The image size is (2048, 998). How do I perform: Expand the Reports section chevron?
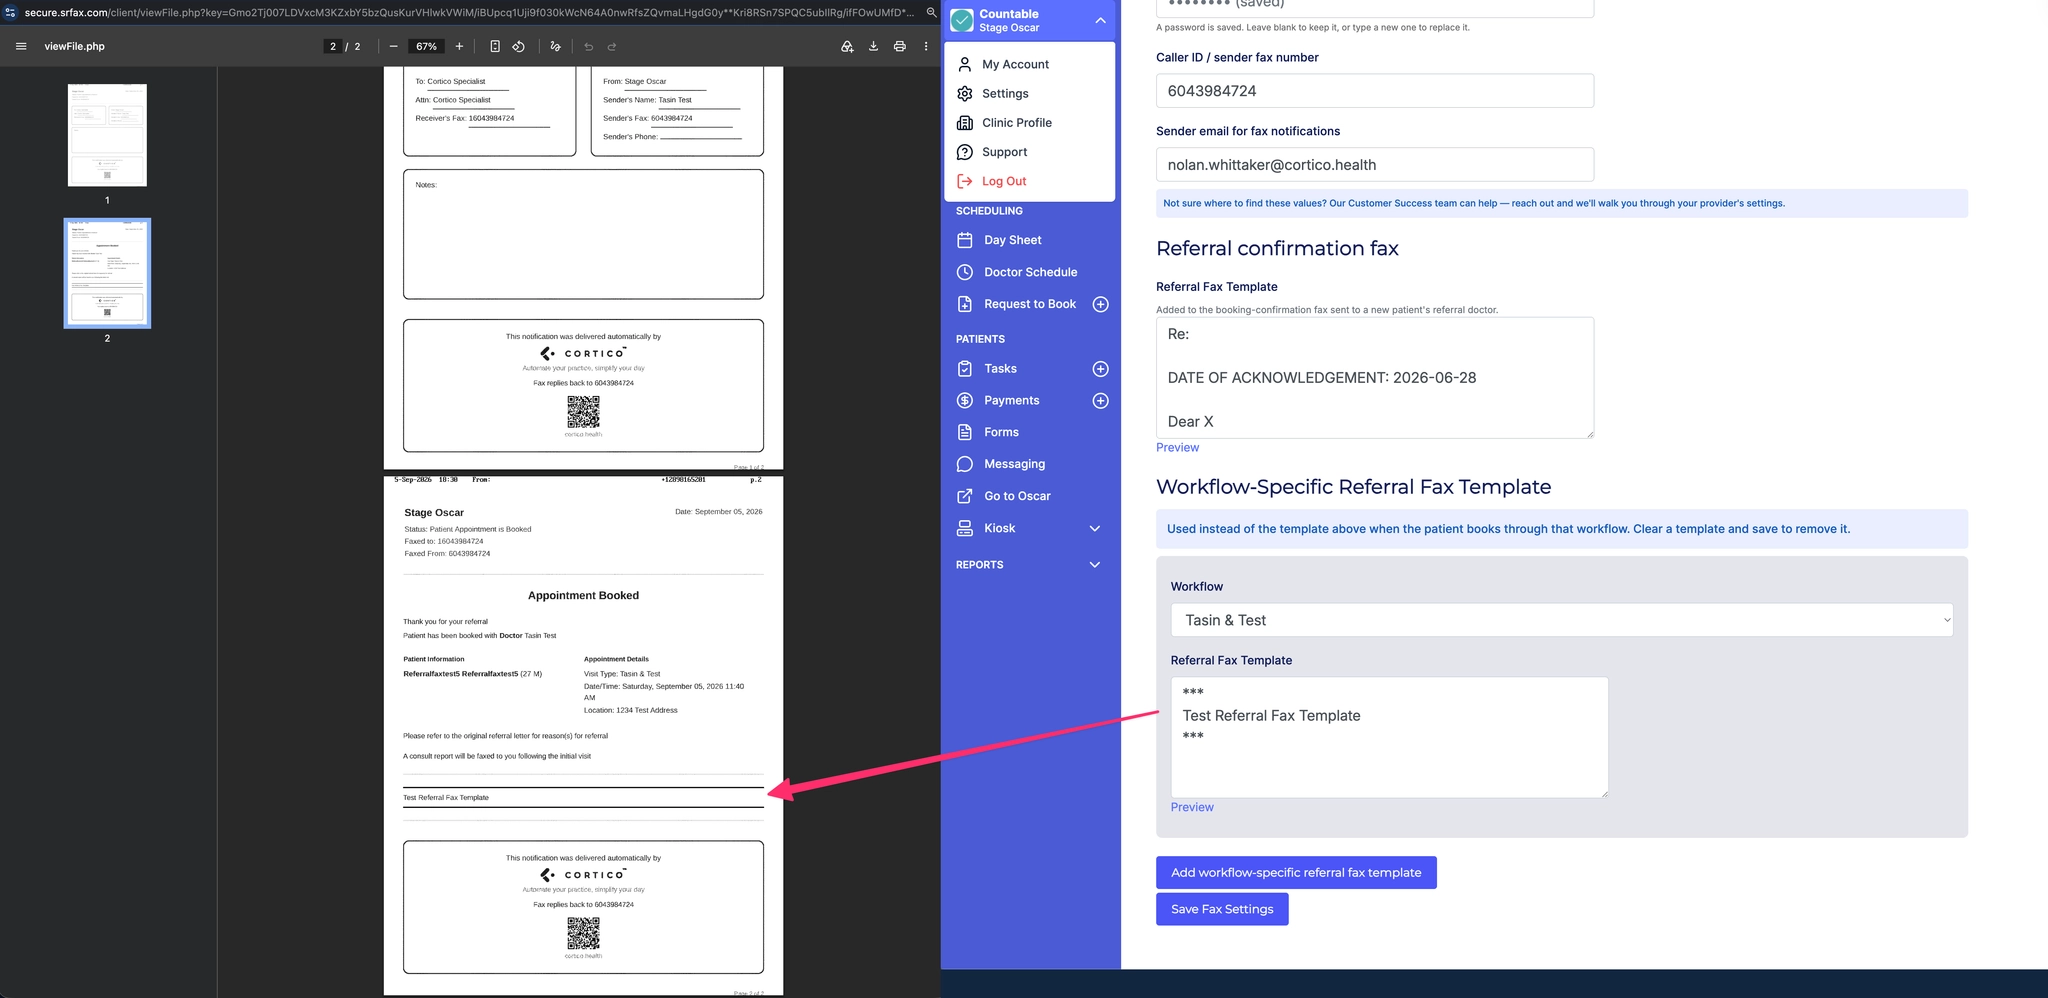coord(1095,565)
